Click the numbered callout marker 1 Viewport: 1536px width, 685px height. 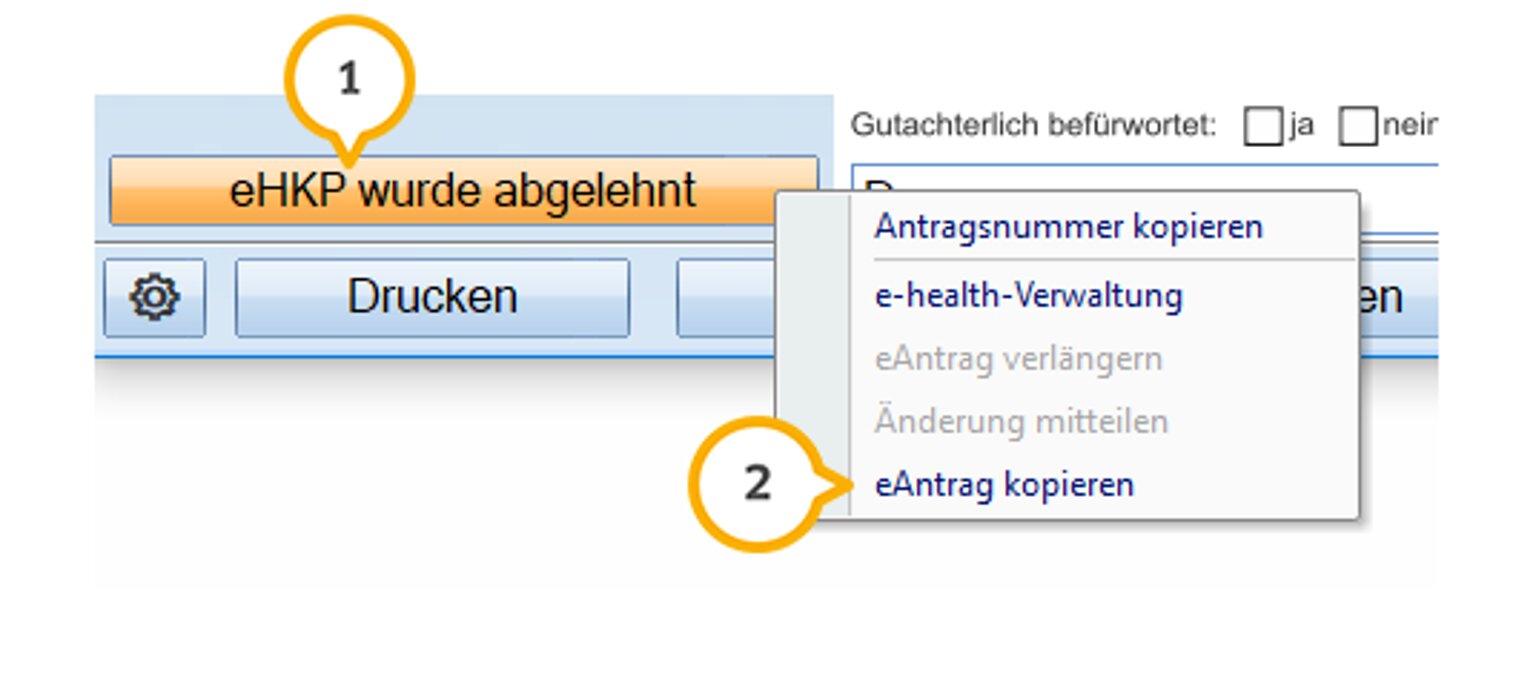point(348,79)
